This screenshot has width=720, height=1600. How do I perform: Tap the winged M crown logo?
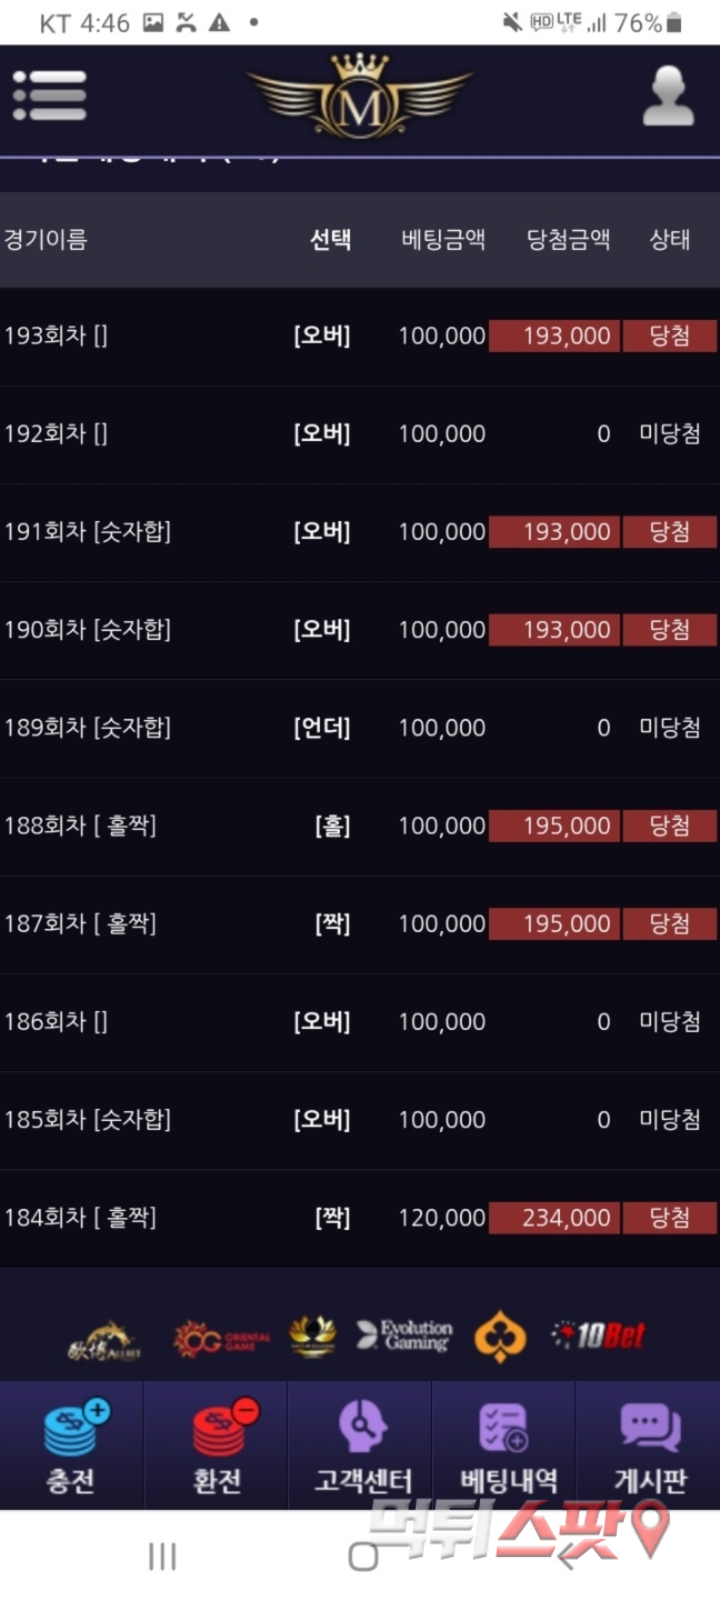(360, 97)
